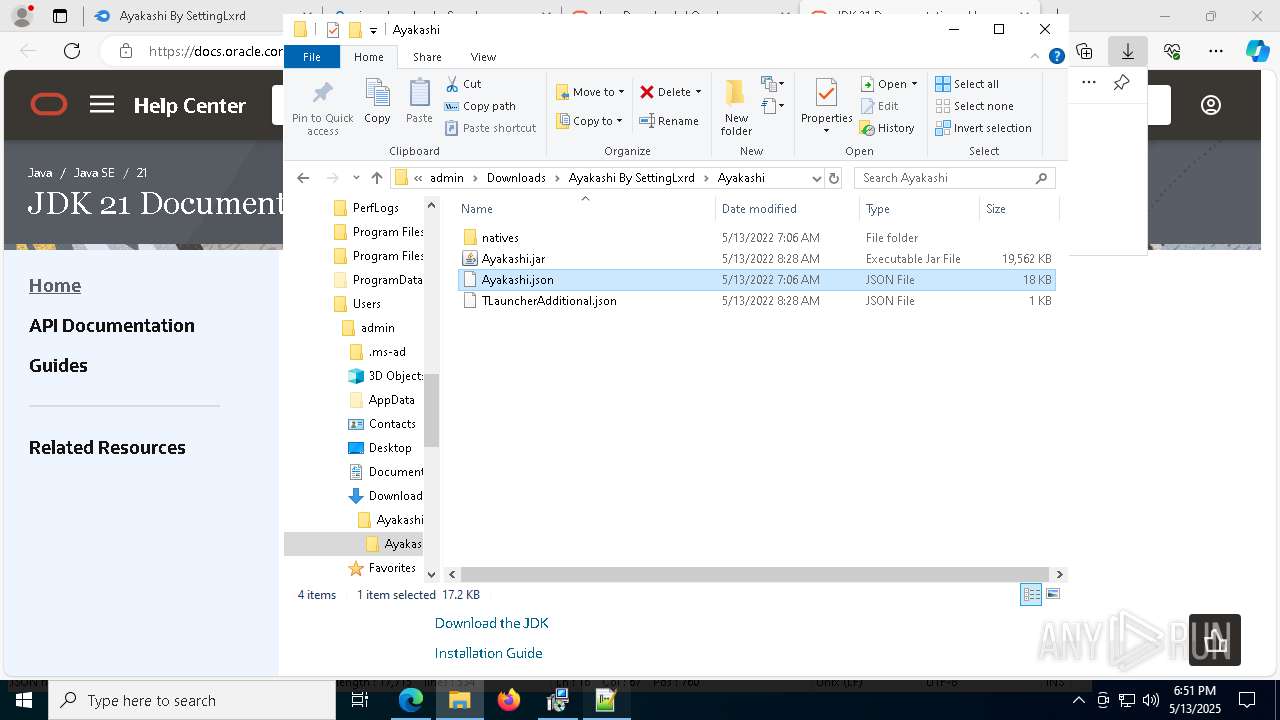1280x720 pixels.
Task: Open Explorer Help blue question icon
Action: click(1056, 57)
